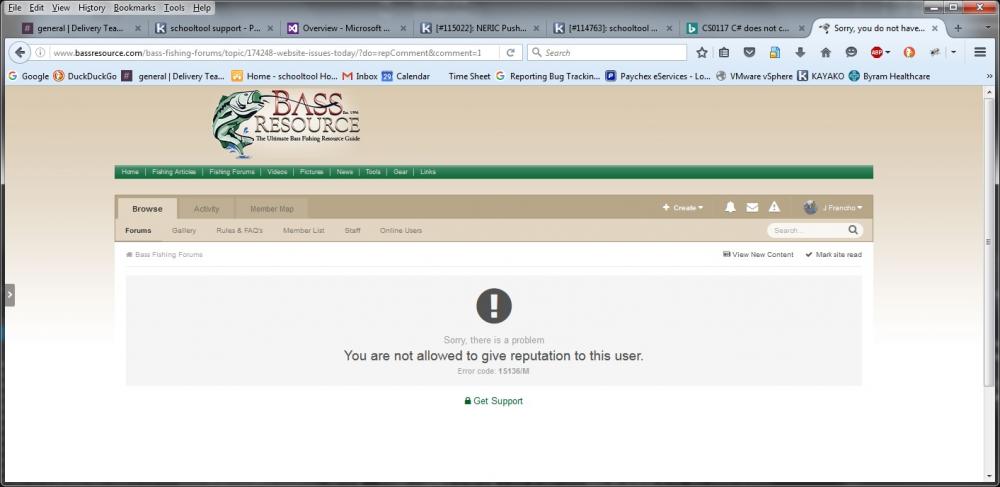Open forum notifications bell icon
The height and width of the screenshot is (487, 1000).
click(730, 207)
